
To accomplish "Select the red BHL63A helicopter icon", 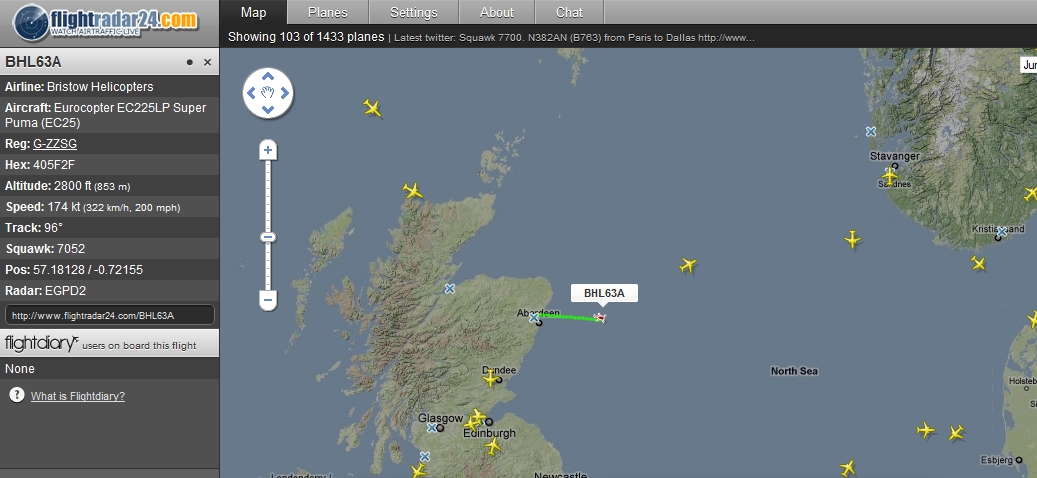I will click(x=600, y=318).
